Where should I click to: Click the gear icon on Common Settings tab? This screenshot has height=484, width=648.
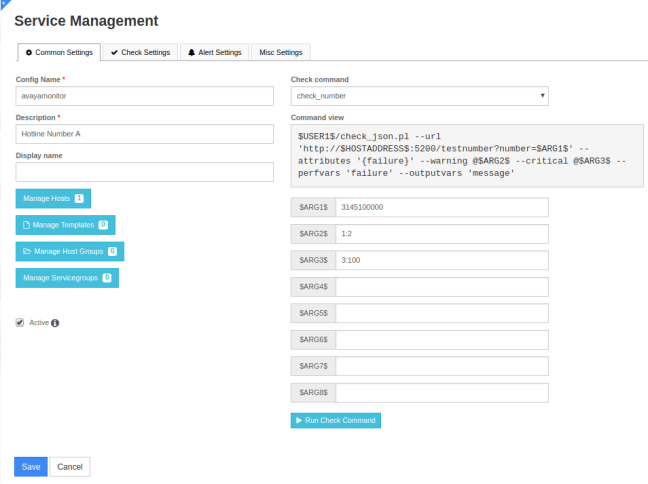tap(29, 52)
